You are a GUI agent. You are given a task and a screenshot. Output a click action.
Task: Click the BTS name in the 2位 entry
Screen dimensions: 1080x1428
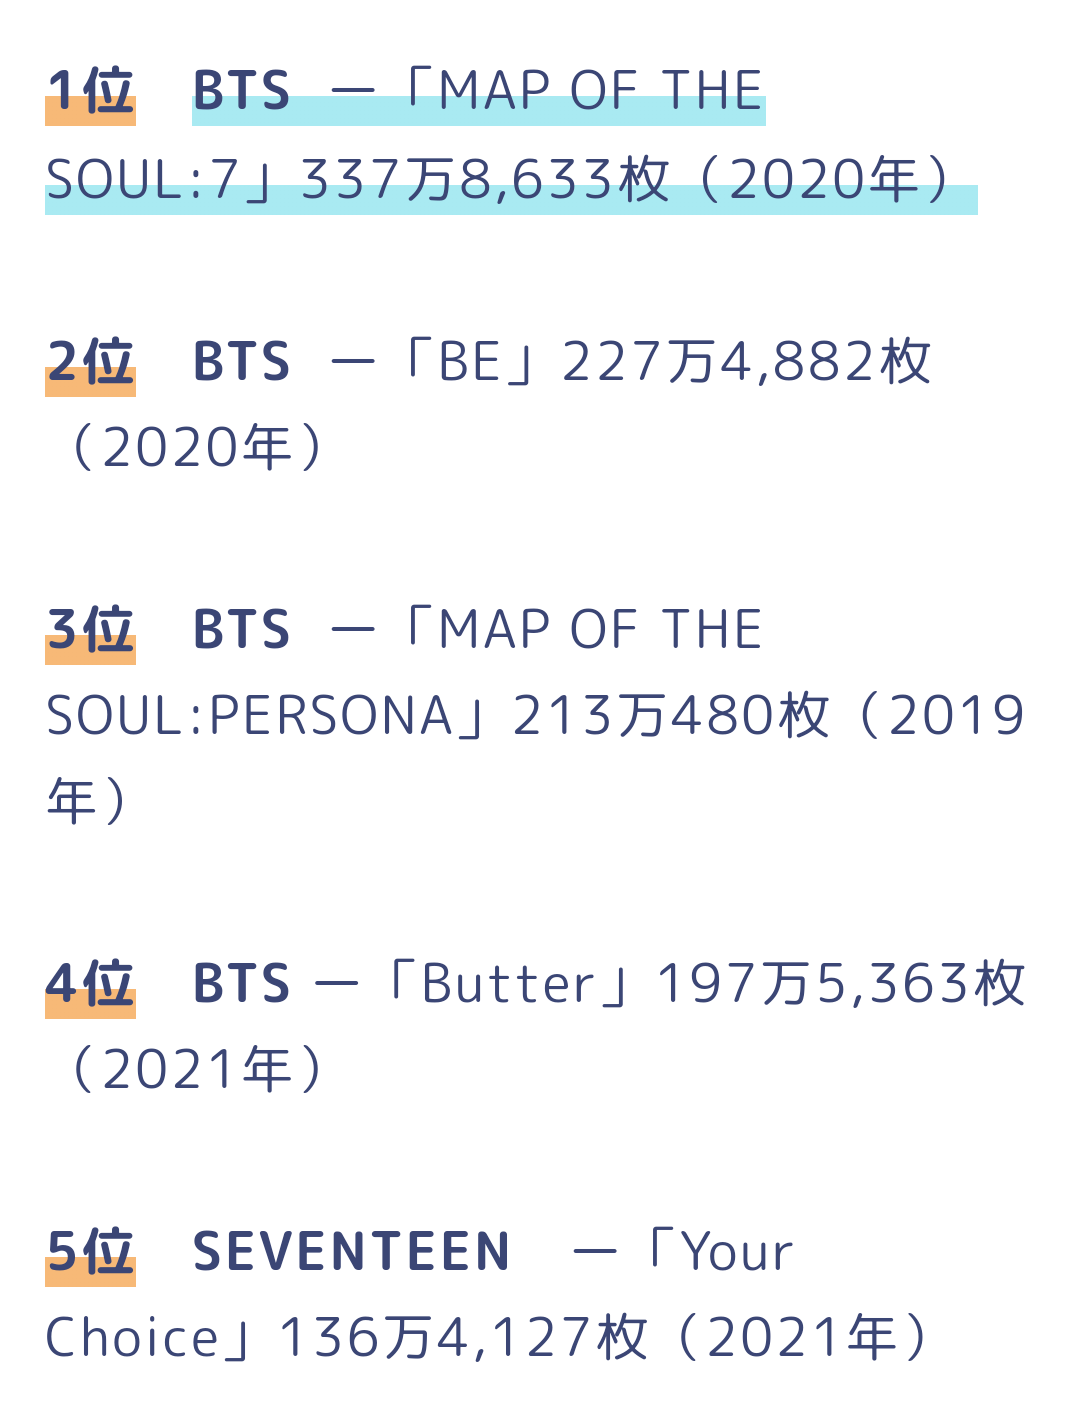(241, 362)
